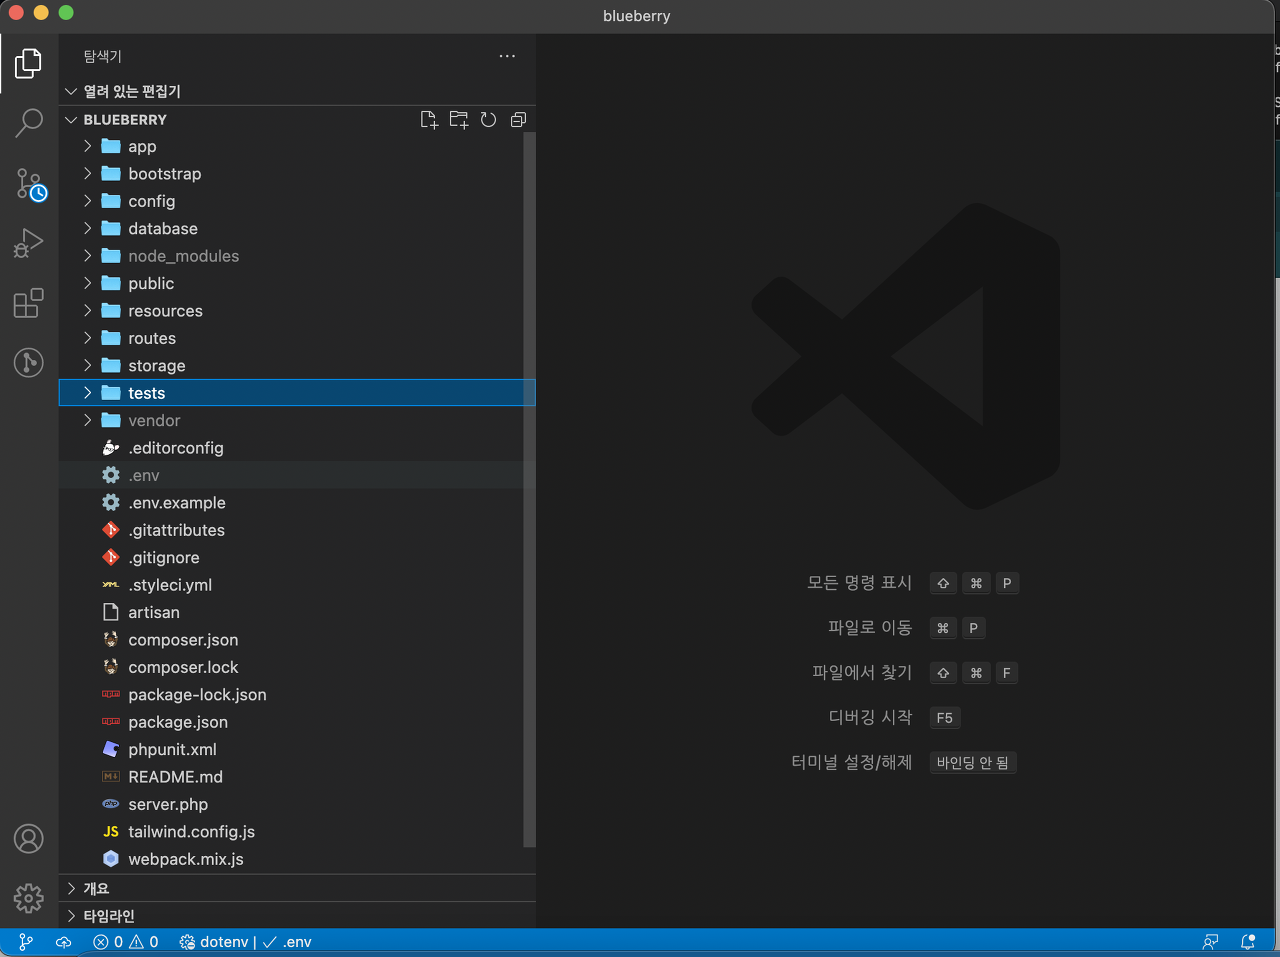Viewport: 1280px width, 957px height.
Task: Open the server.php file
Action: (297, 804)
